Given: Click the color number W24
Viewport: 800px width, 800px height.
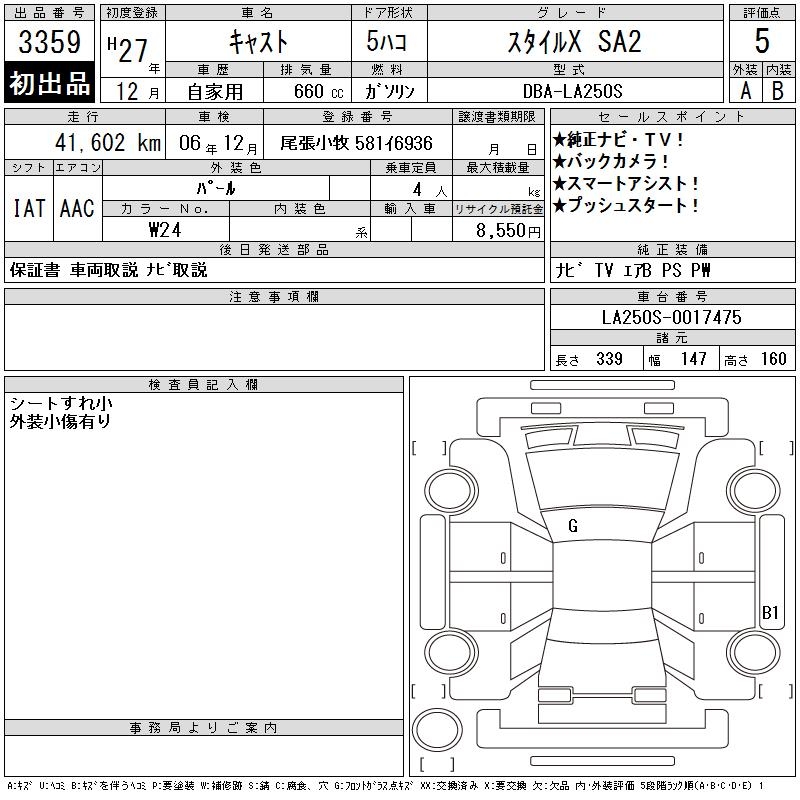Looking at the screenshot, I should [165, 230].
